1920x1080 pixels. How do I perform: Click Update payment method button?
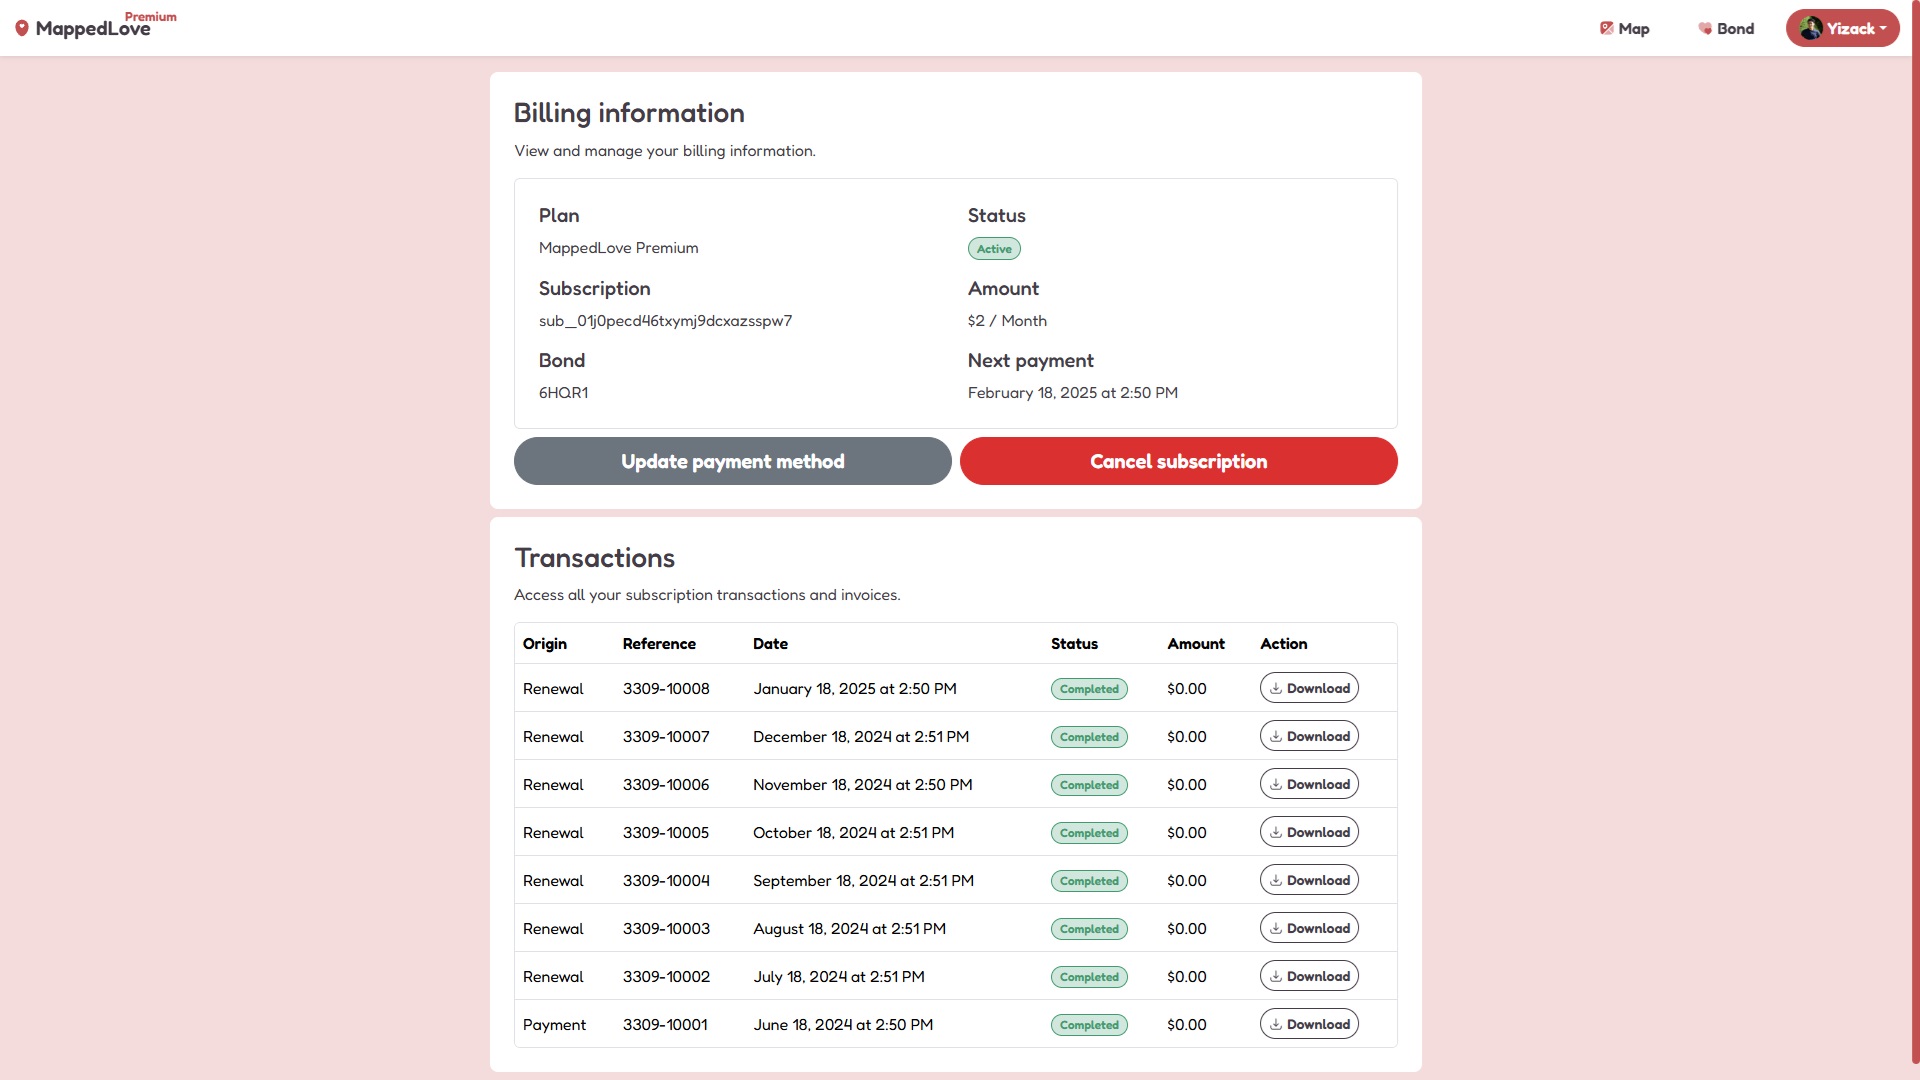733,461
